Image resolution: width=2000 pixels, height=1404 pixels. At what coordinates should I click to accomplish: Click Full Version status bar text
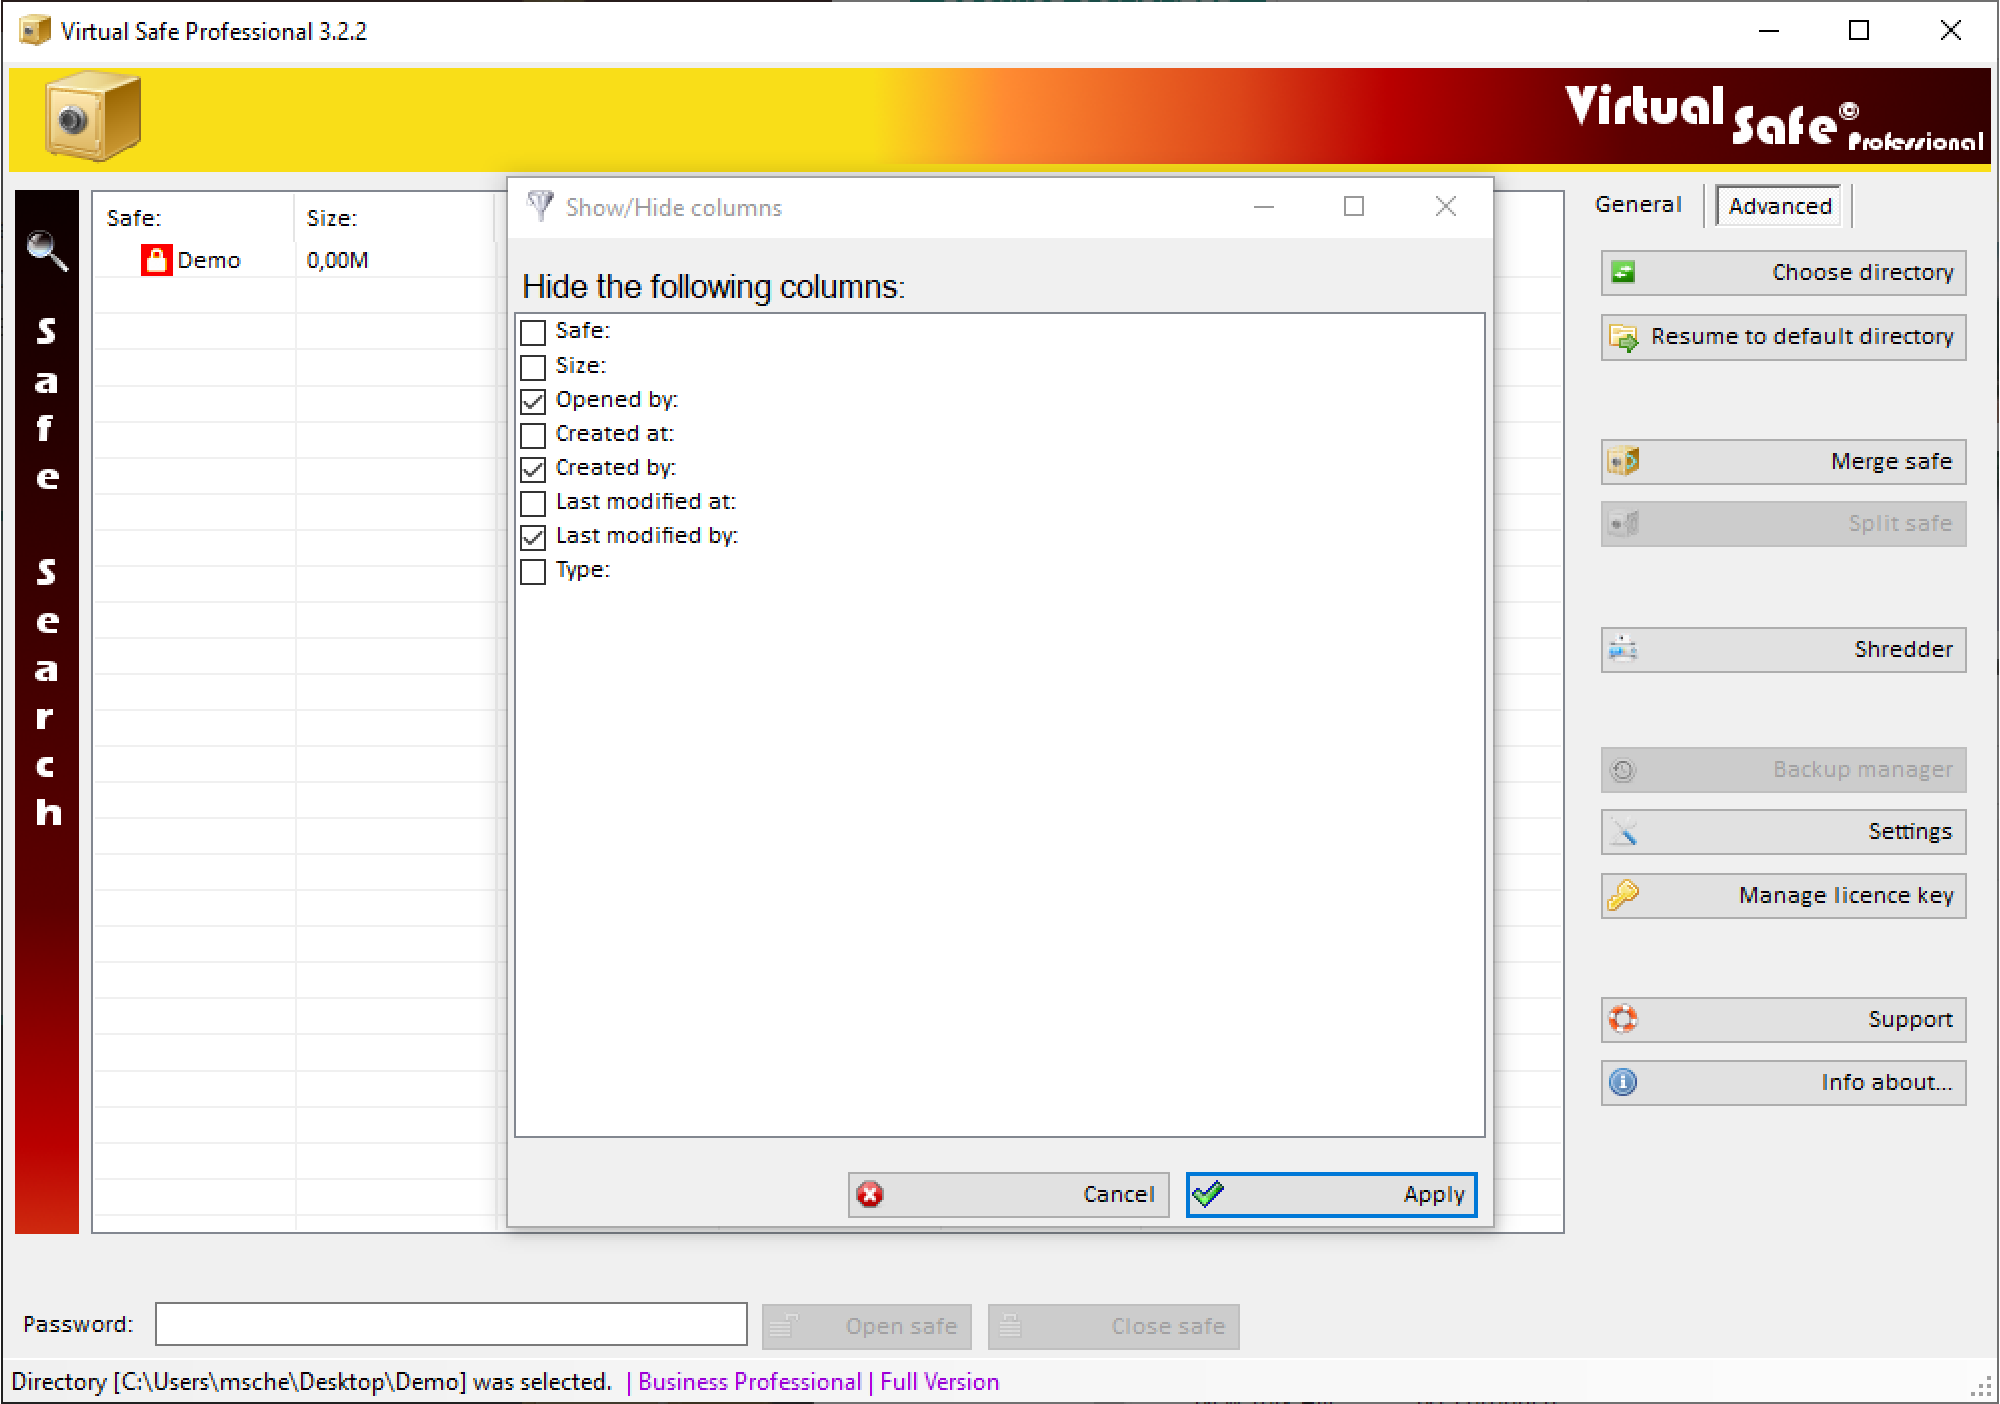939,1381
